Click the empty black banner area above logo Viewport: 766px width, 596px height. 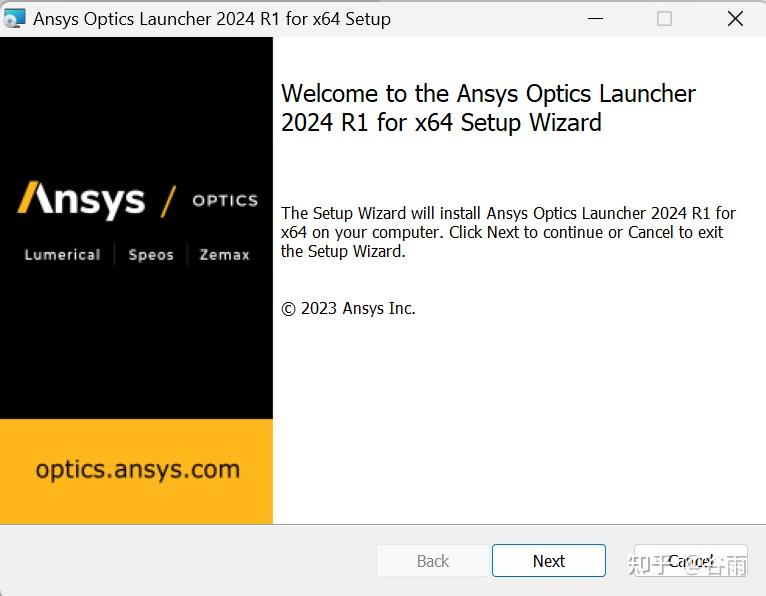click(136, 105)
